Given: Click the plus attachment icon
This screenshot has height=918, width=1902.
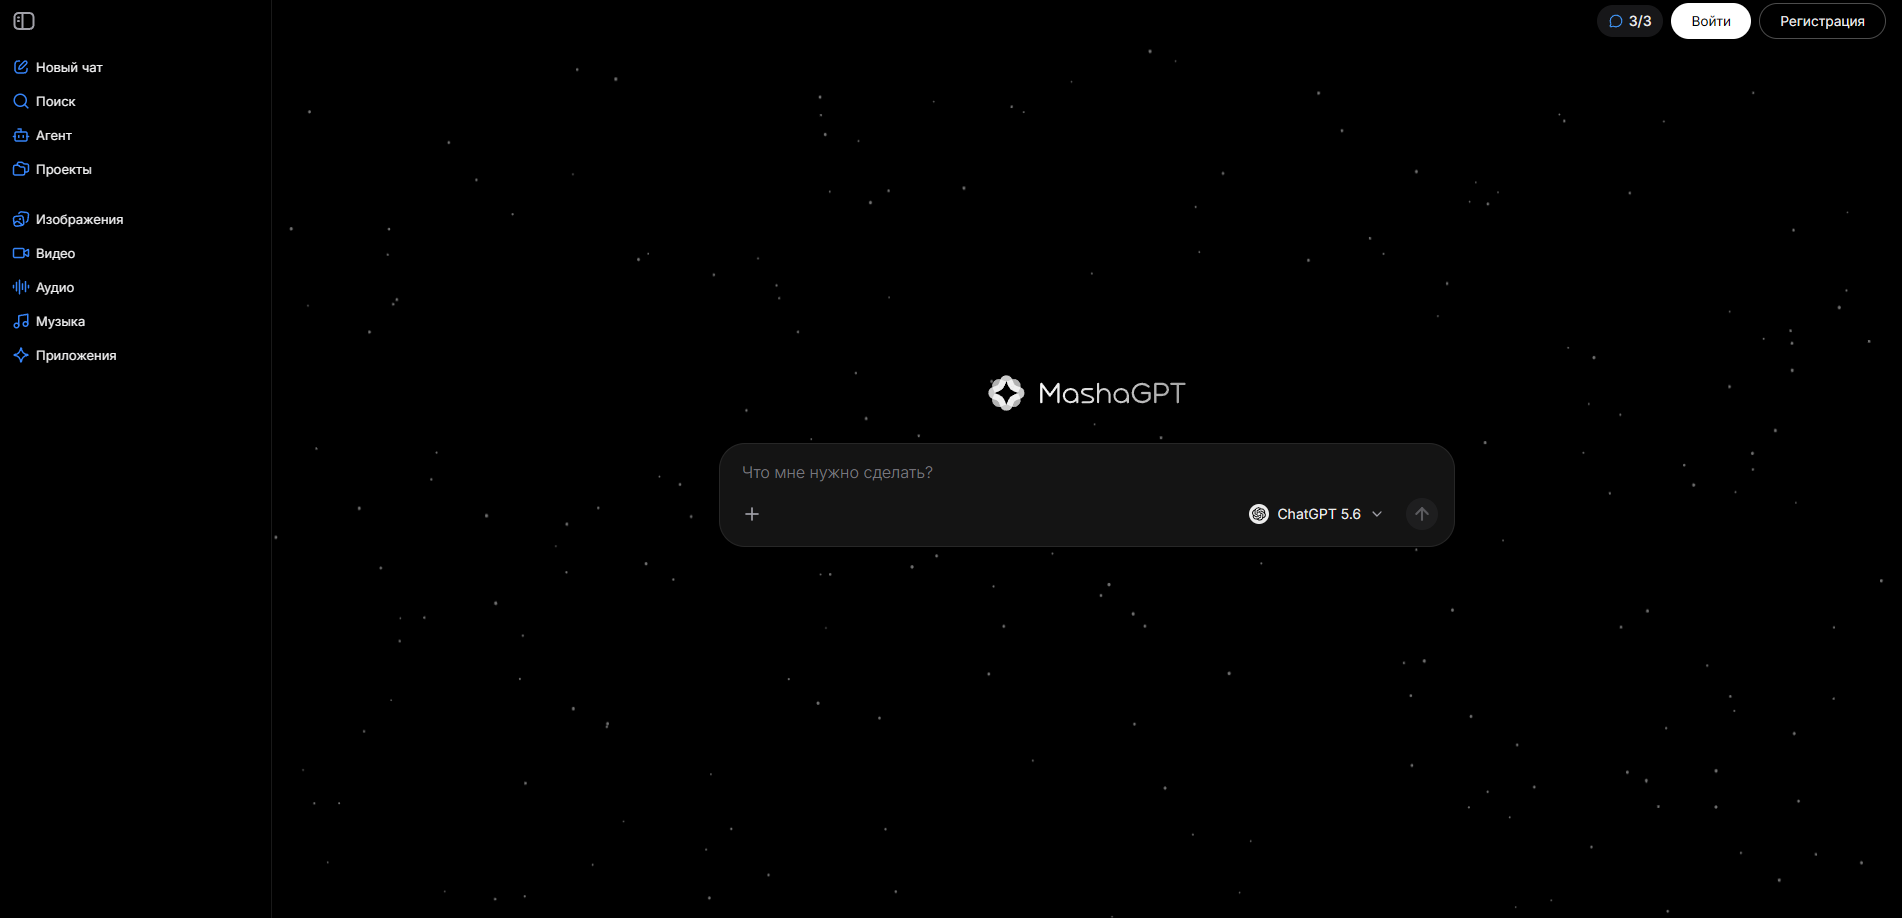Looking at the screenshot, I should 752,514.
